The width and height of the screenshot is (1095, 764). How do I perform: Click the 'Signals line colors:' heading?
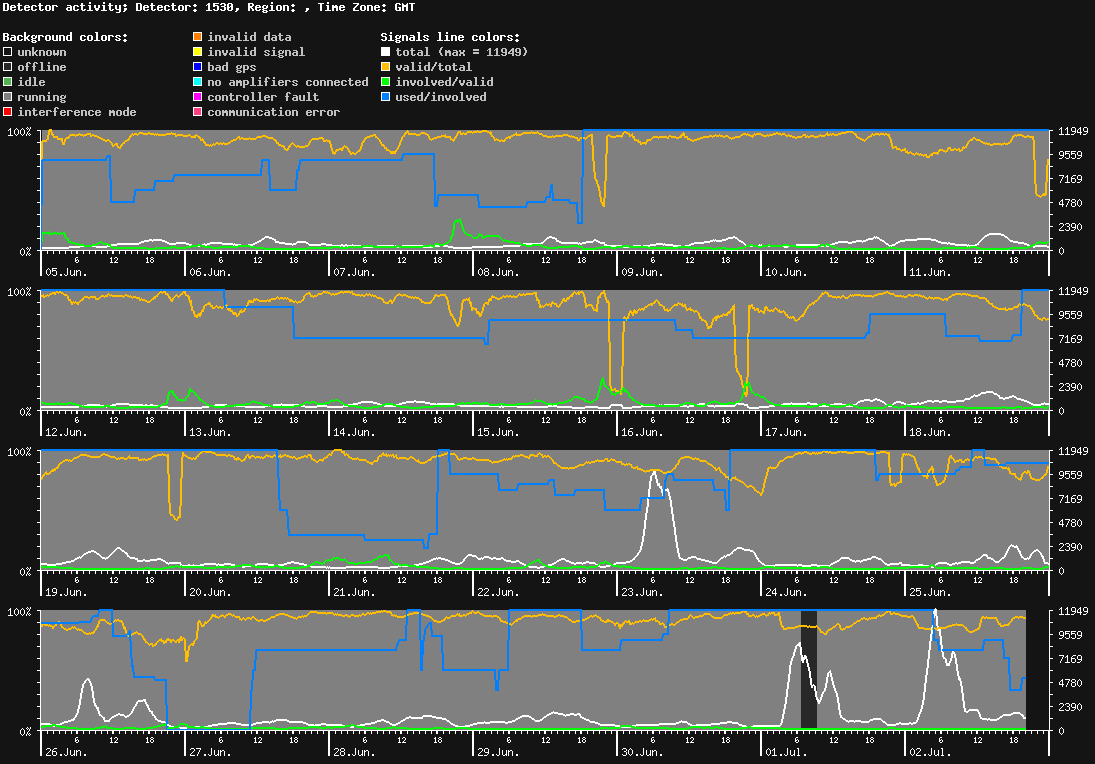(450, 37)
